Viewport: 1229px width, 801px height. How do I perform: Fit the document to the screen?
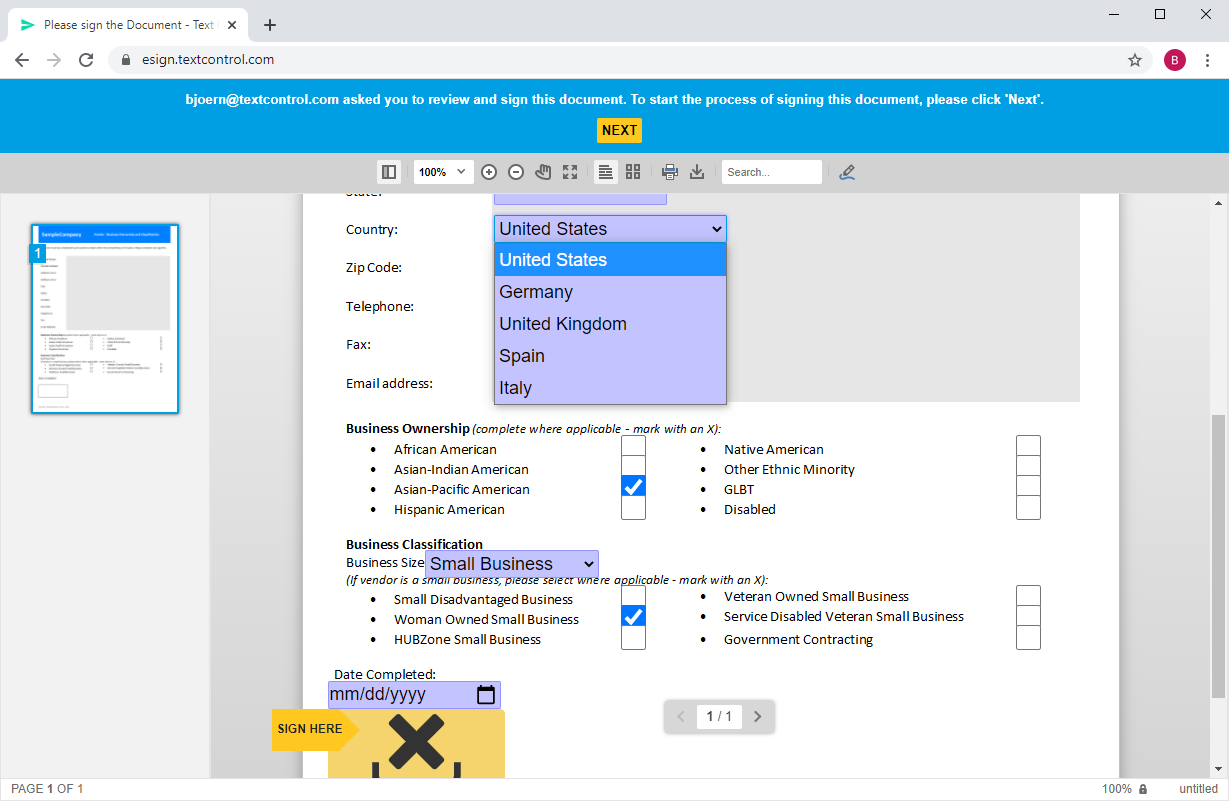pos(570,171)
